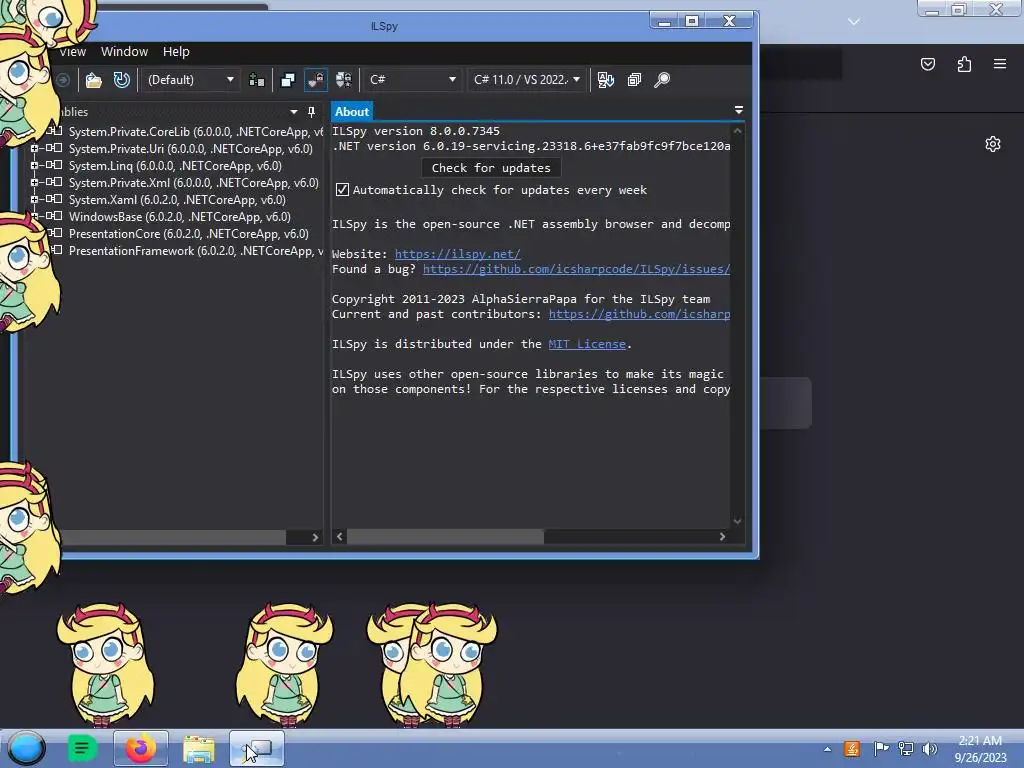Image resolution: width=1024 pixels, height=768 pixels.
Task: Open the (Default) assembly list dropdown
Action: 190,80
